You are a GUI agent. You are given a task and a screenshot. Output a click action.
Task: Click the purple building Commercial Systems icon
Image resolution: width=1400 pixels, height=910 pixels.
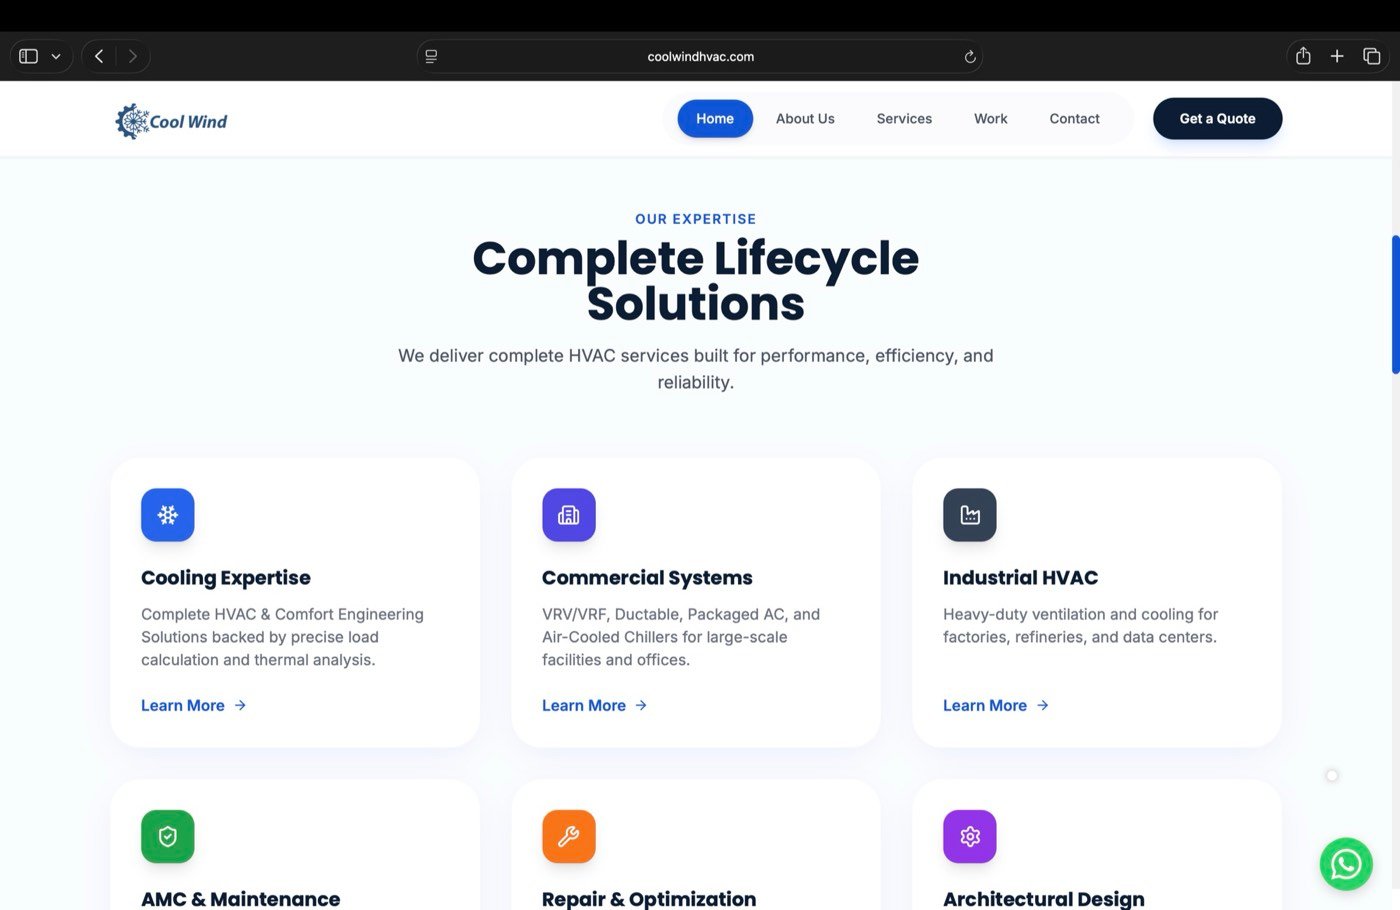[569, 515]
